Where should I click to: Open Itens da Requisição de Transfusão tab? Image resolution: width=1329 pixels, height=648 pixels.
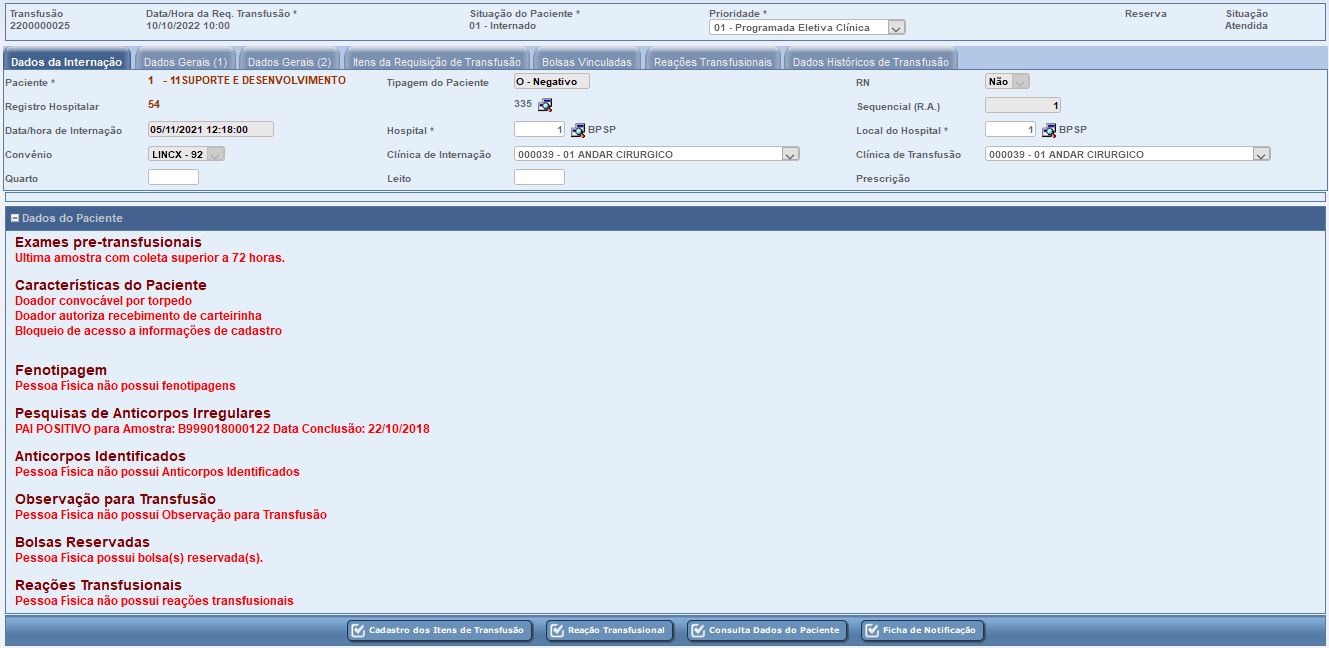point(437,62)
